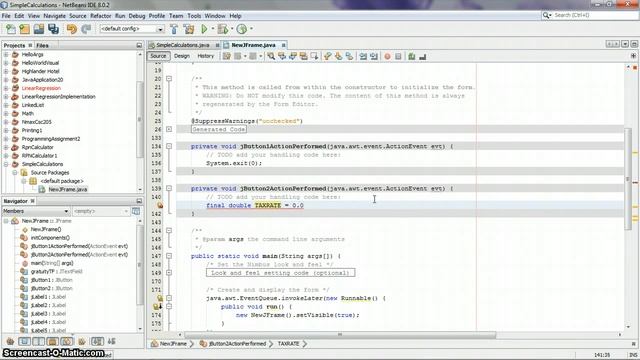
Task: Collapse the SimpleCalculations project node
Action: coord(6,164)
